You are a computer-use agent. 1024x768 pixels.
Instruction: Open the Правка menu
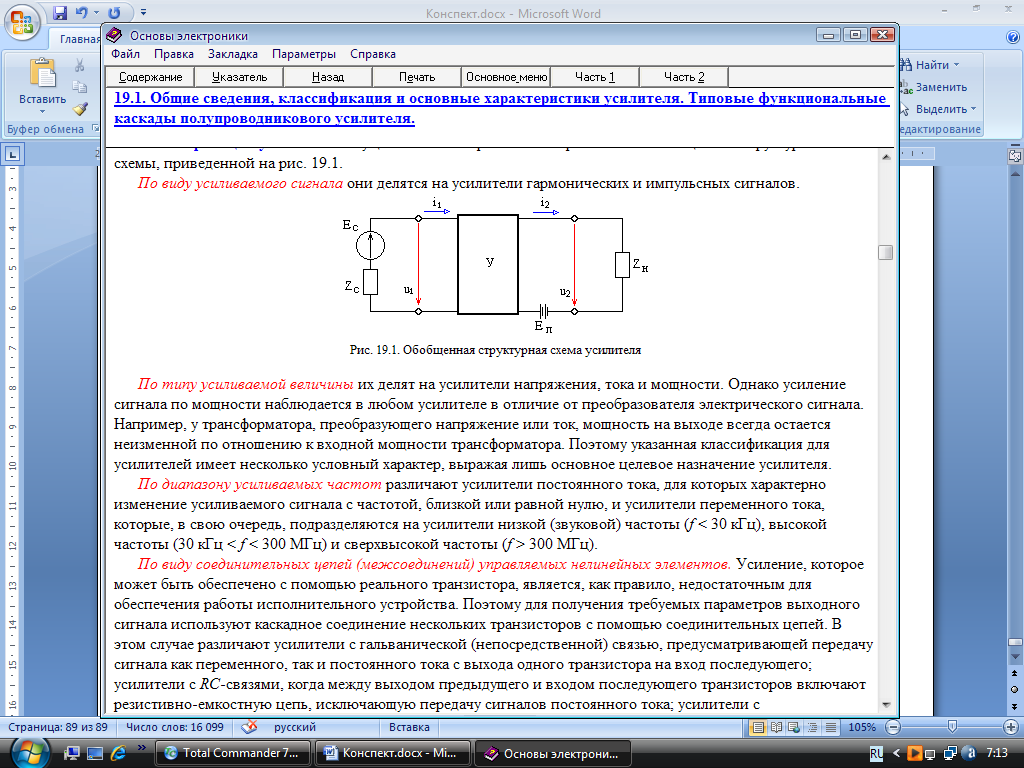pos(174,54)
